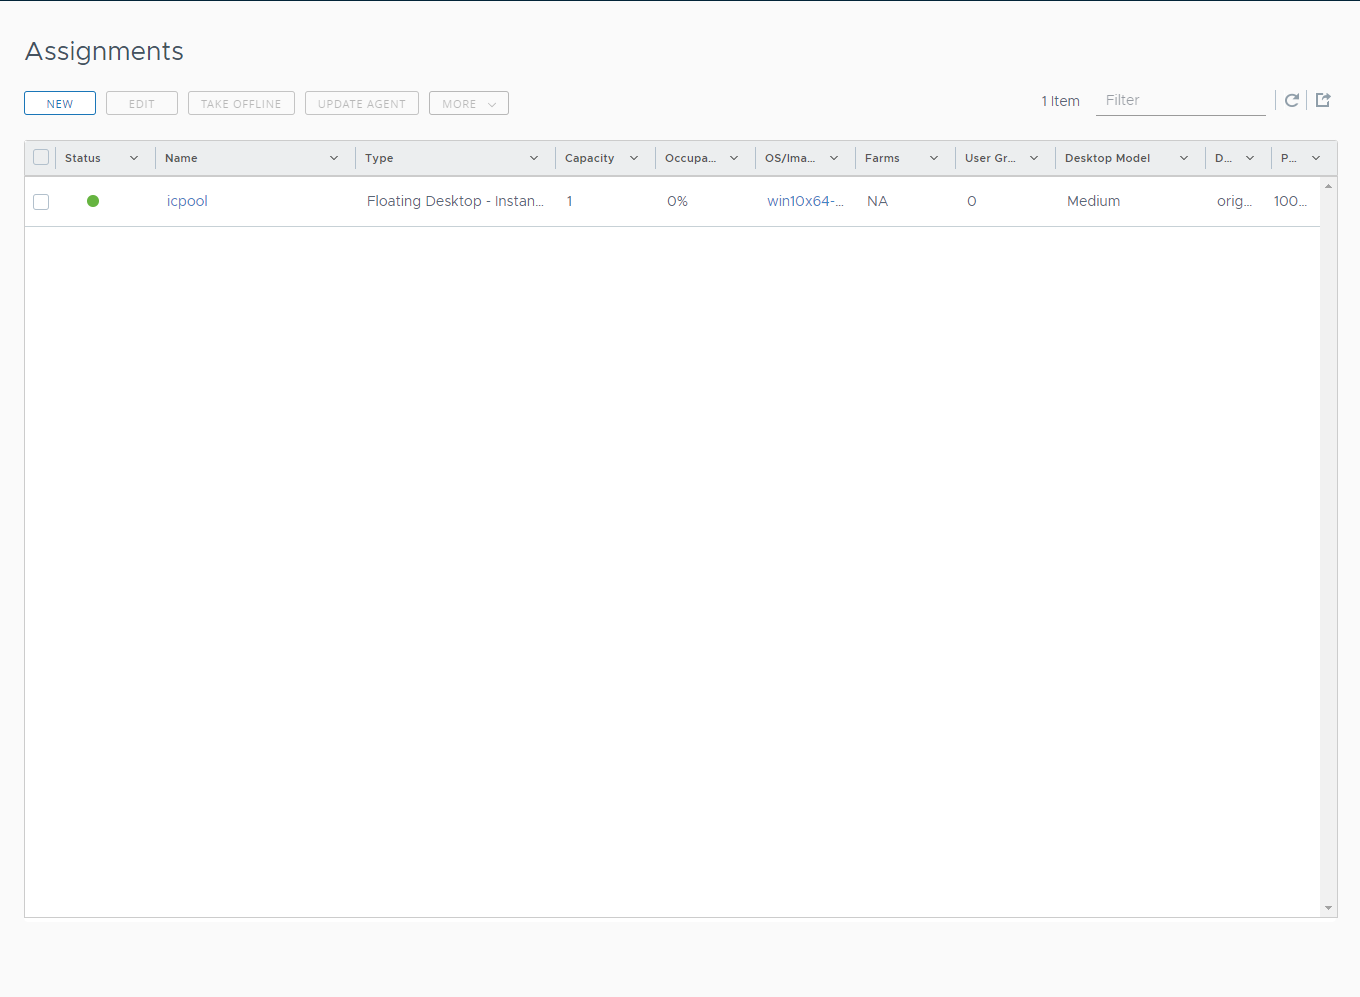Focus the Filter input field
The width and height of the screenshot is (1360, 997).
[1181, 100]
